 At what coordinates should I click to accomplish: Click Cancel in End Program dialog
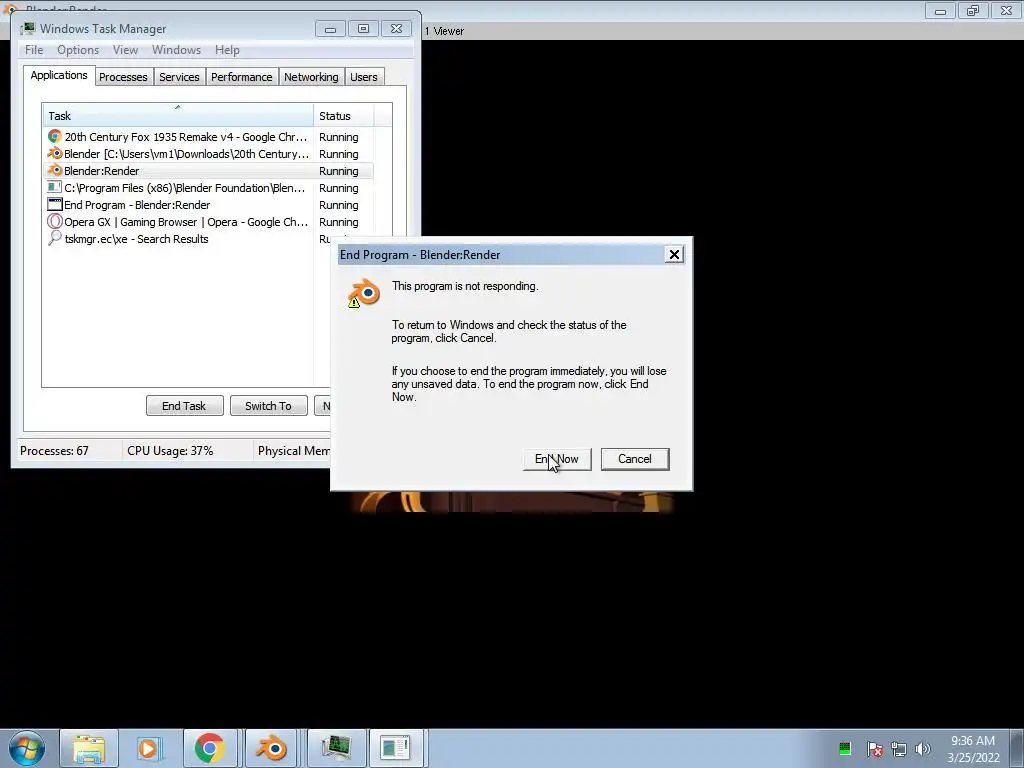pos(635,458)
